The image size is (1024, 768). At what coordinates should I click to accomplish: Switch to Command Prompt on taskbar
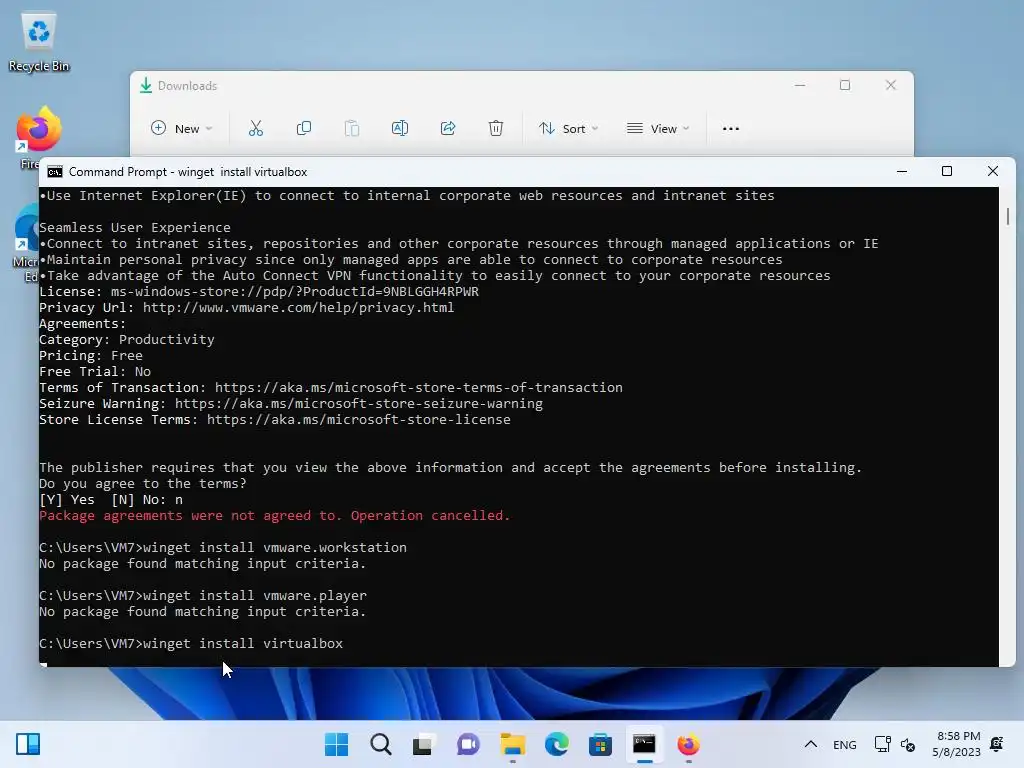coord(644,744)
